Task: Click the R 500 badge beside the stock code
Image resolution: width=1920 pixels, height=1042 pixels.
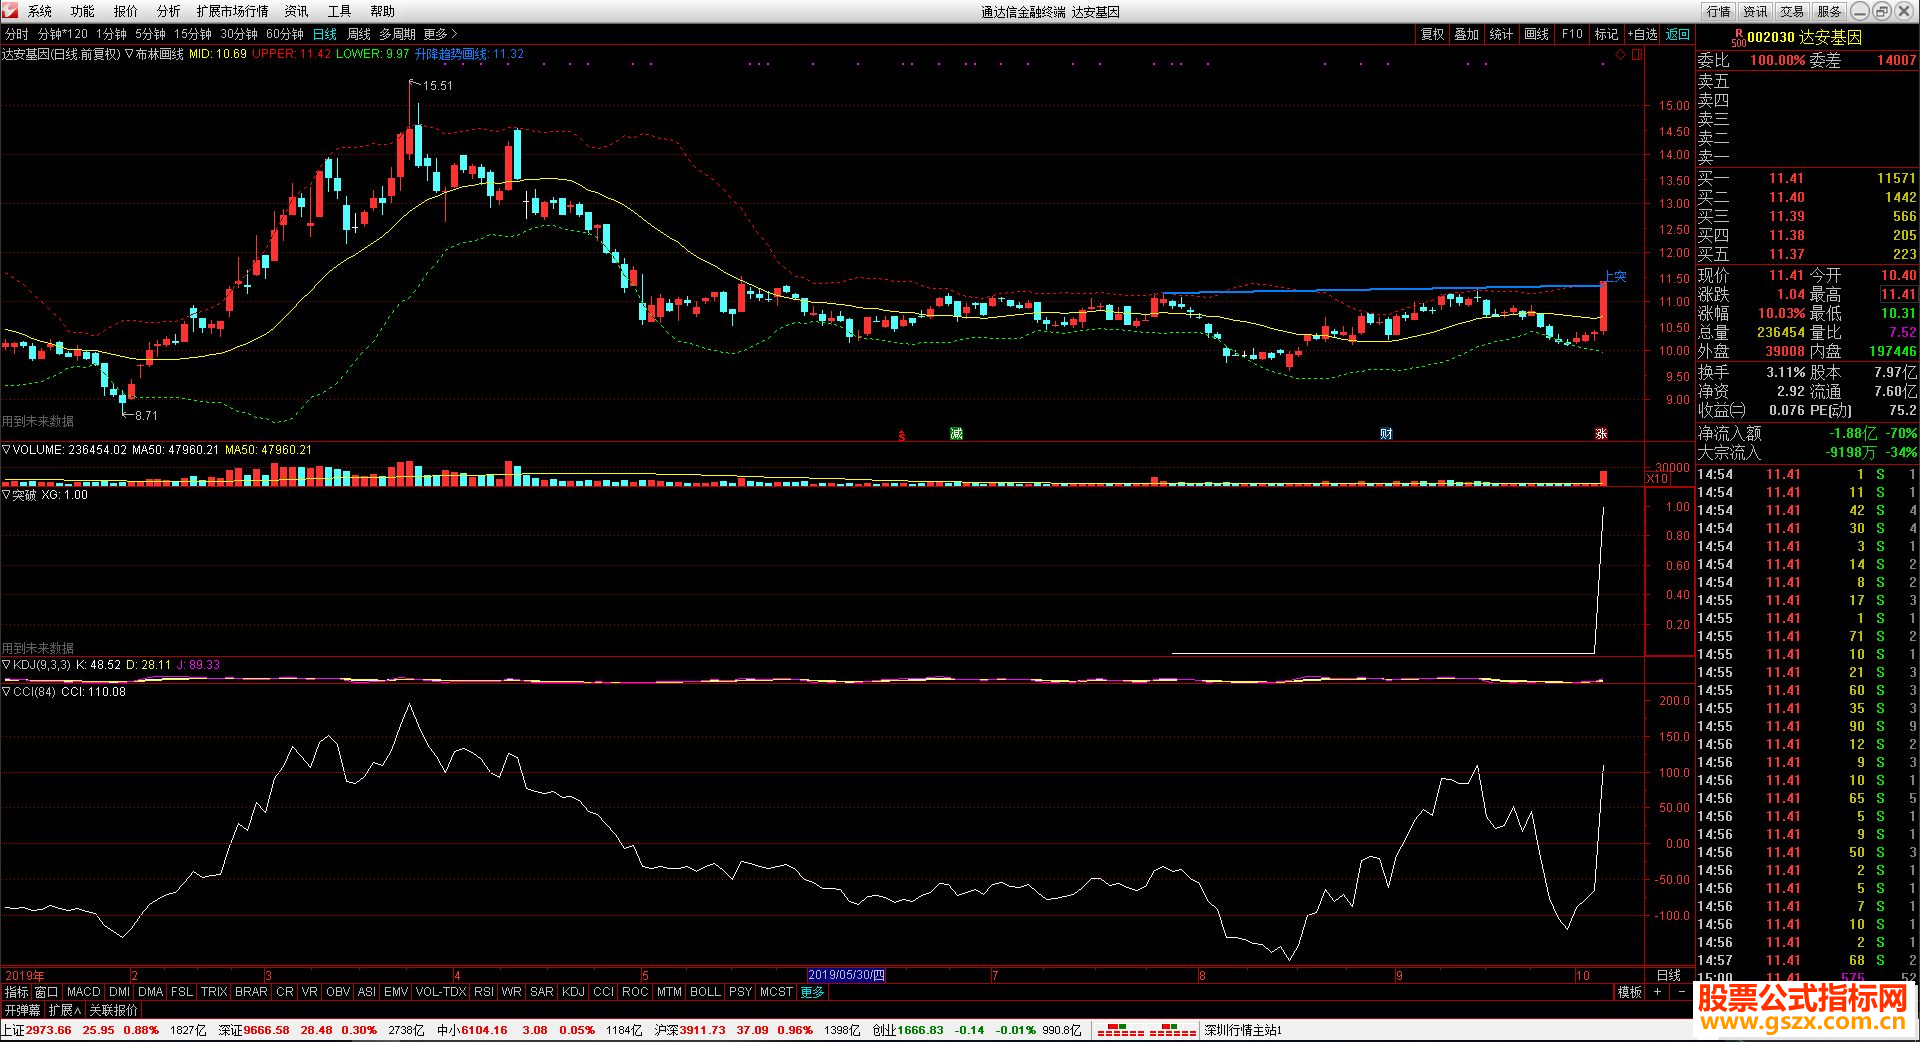Action: pyautogui.click(x=1738, y=37)
